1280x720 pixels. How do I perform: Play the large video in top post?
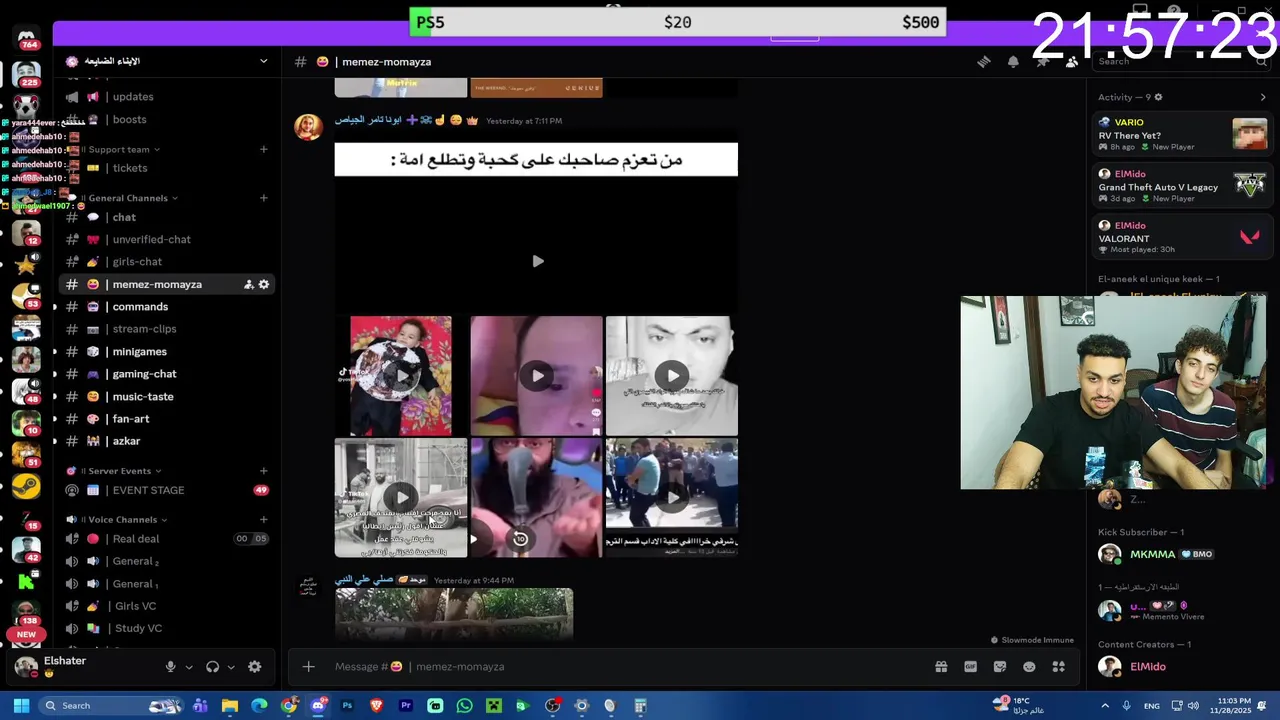pyautogui.click(x=537, y=261)
